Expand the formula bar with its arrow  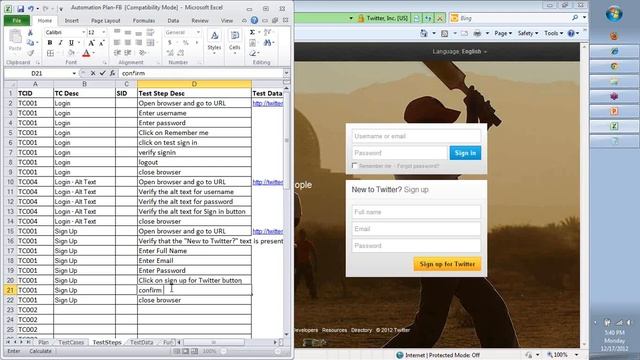point(287,73)
